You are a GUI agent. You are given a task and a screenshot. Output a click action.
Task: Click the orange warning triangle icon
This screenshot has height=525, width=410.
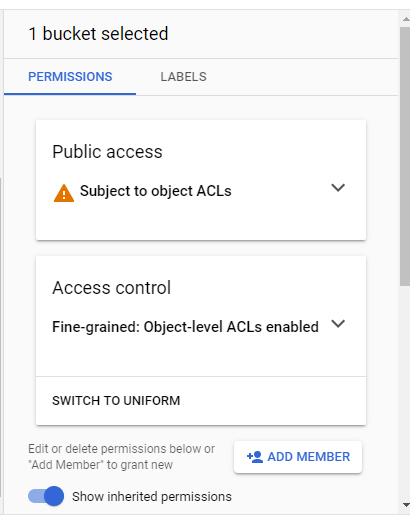pyautogui.click(x=64, y=193)
